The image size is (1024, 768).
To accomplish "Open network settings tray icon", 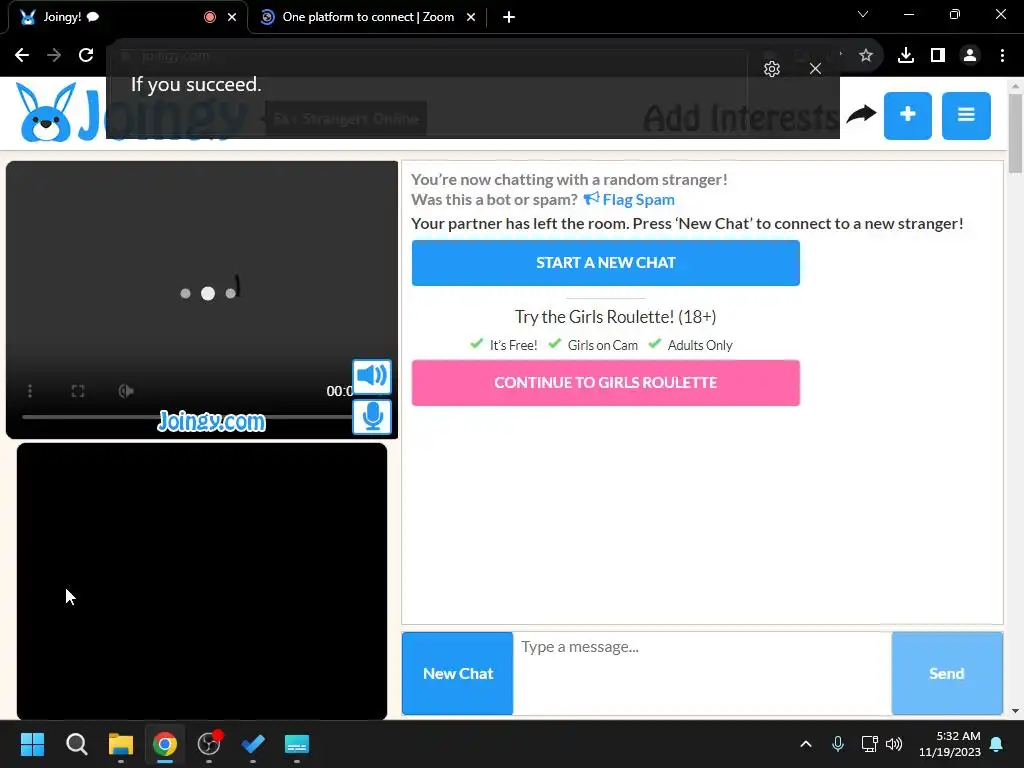I will (x=869, y=744).
